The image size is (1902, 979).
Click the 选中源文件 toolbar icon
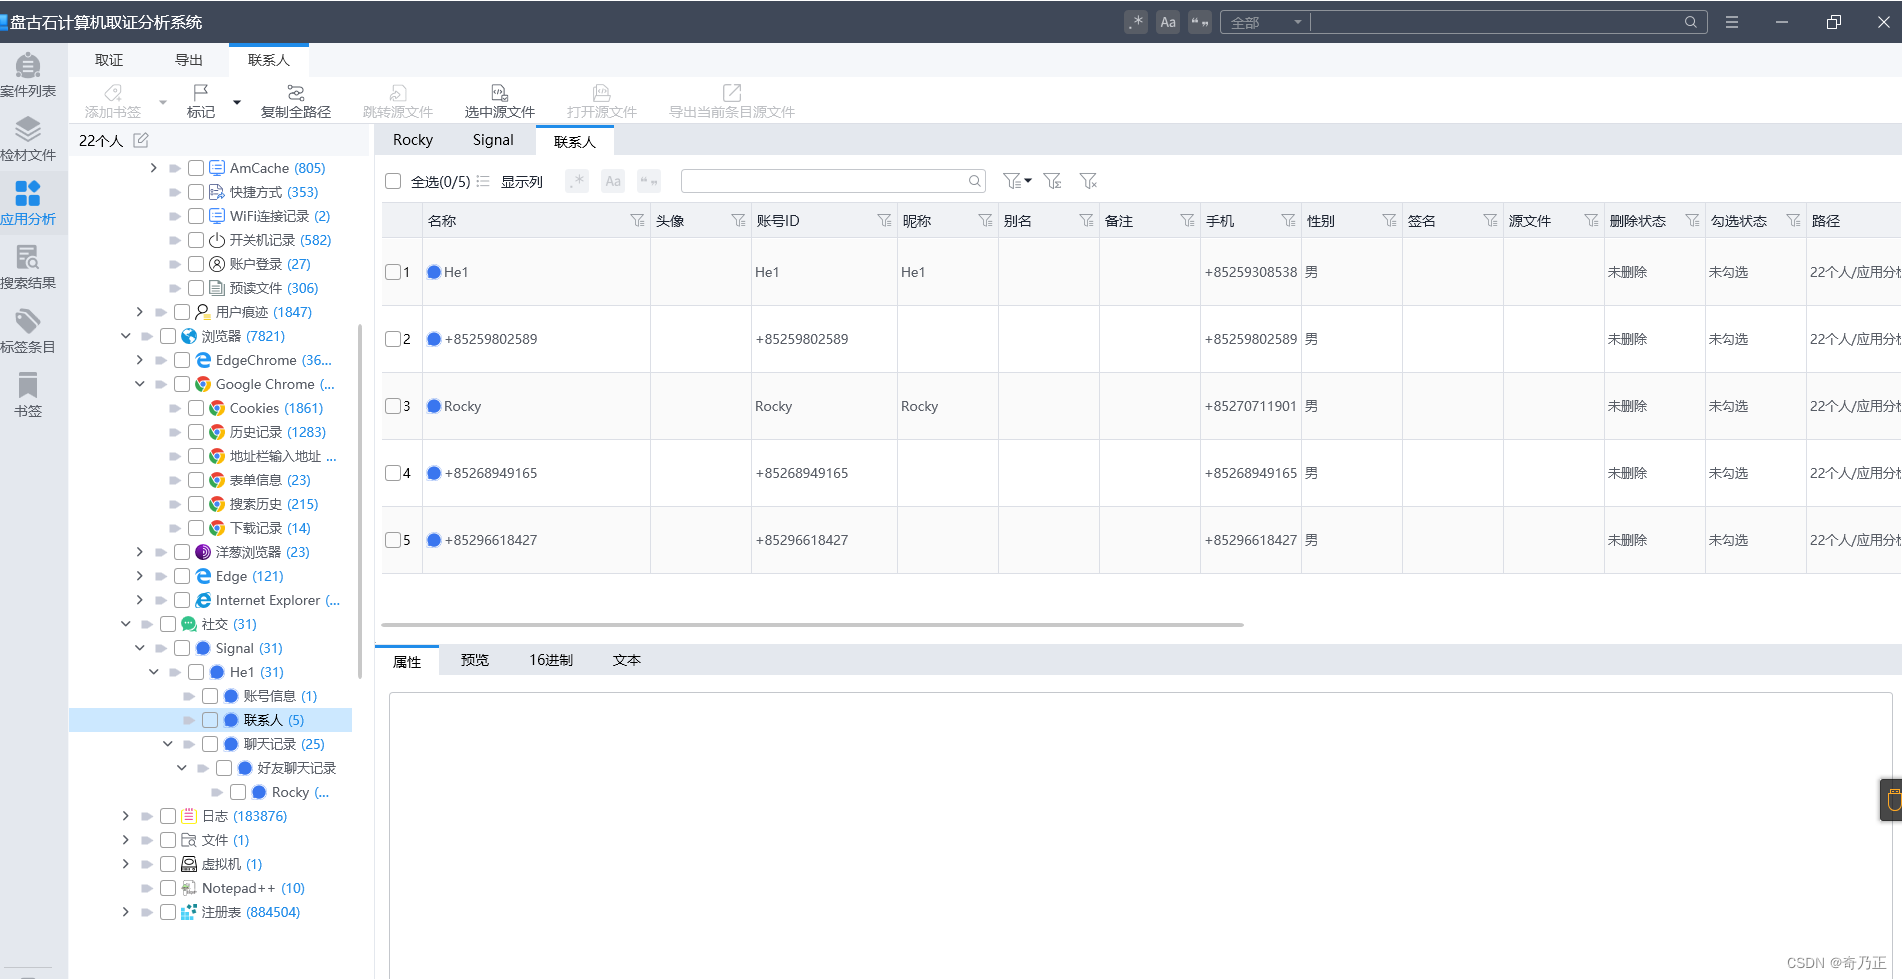tap(500, 92)
